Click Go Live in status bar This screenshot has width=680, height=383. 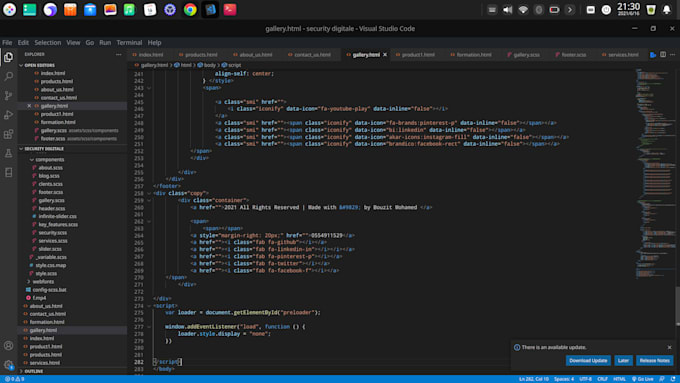point(643,379)
